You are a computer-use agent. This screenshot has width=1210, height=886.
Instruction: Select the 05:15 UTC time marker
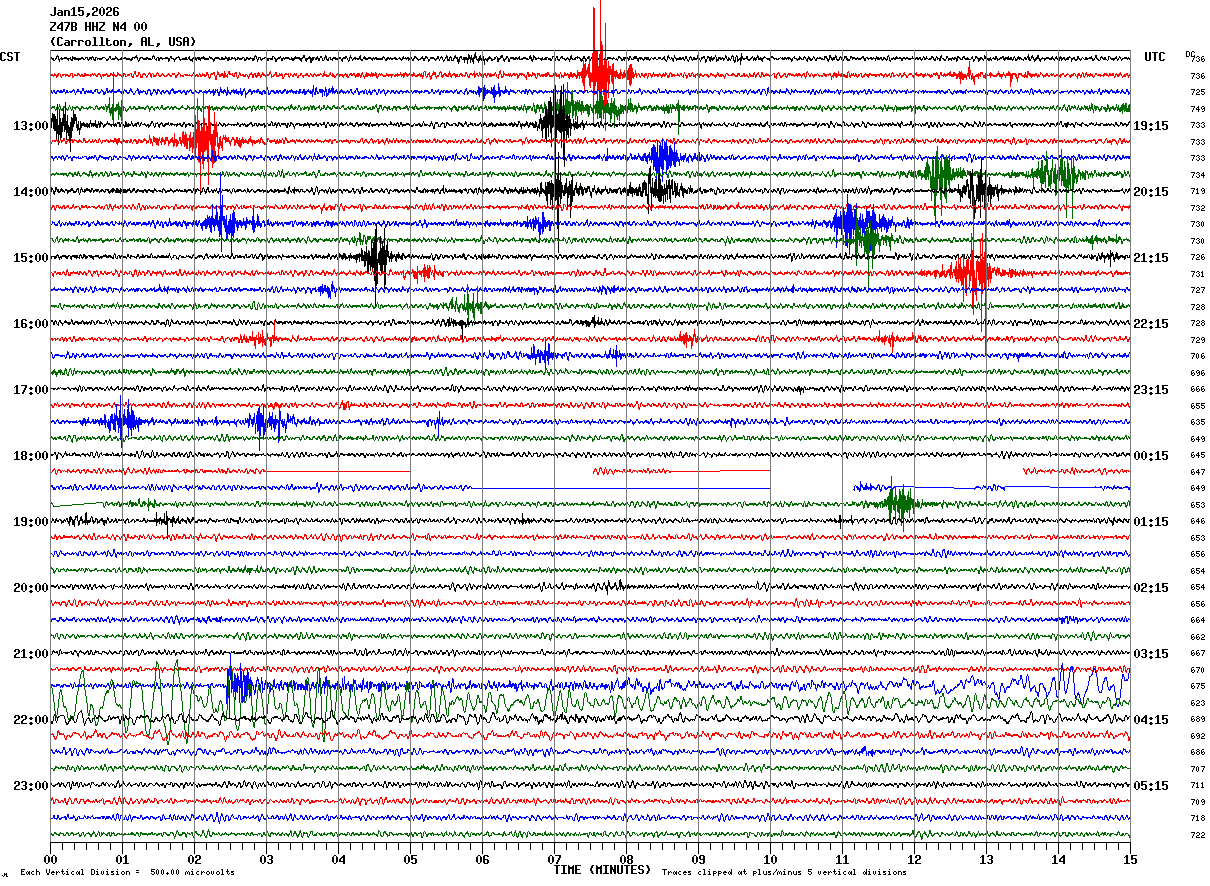(1151, 786)
